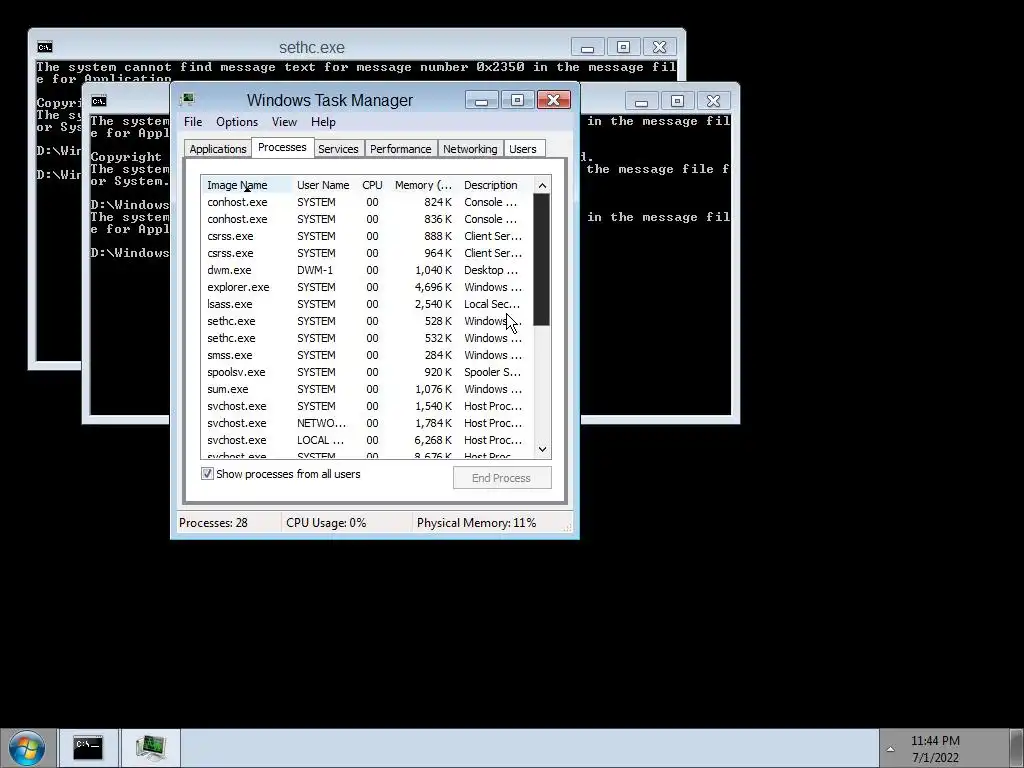Sort by the Memory column header

tap(423, 185)
